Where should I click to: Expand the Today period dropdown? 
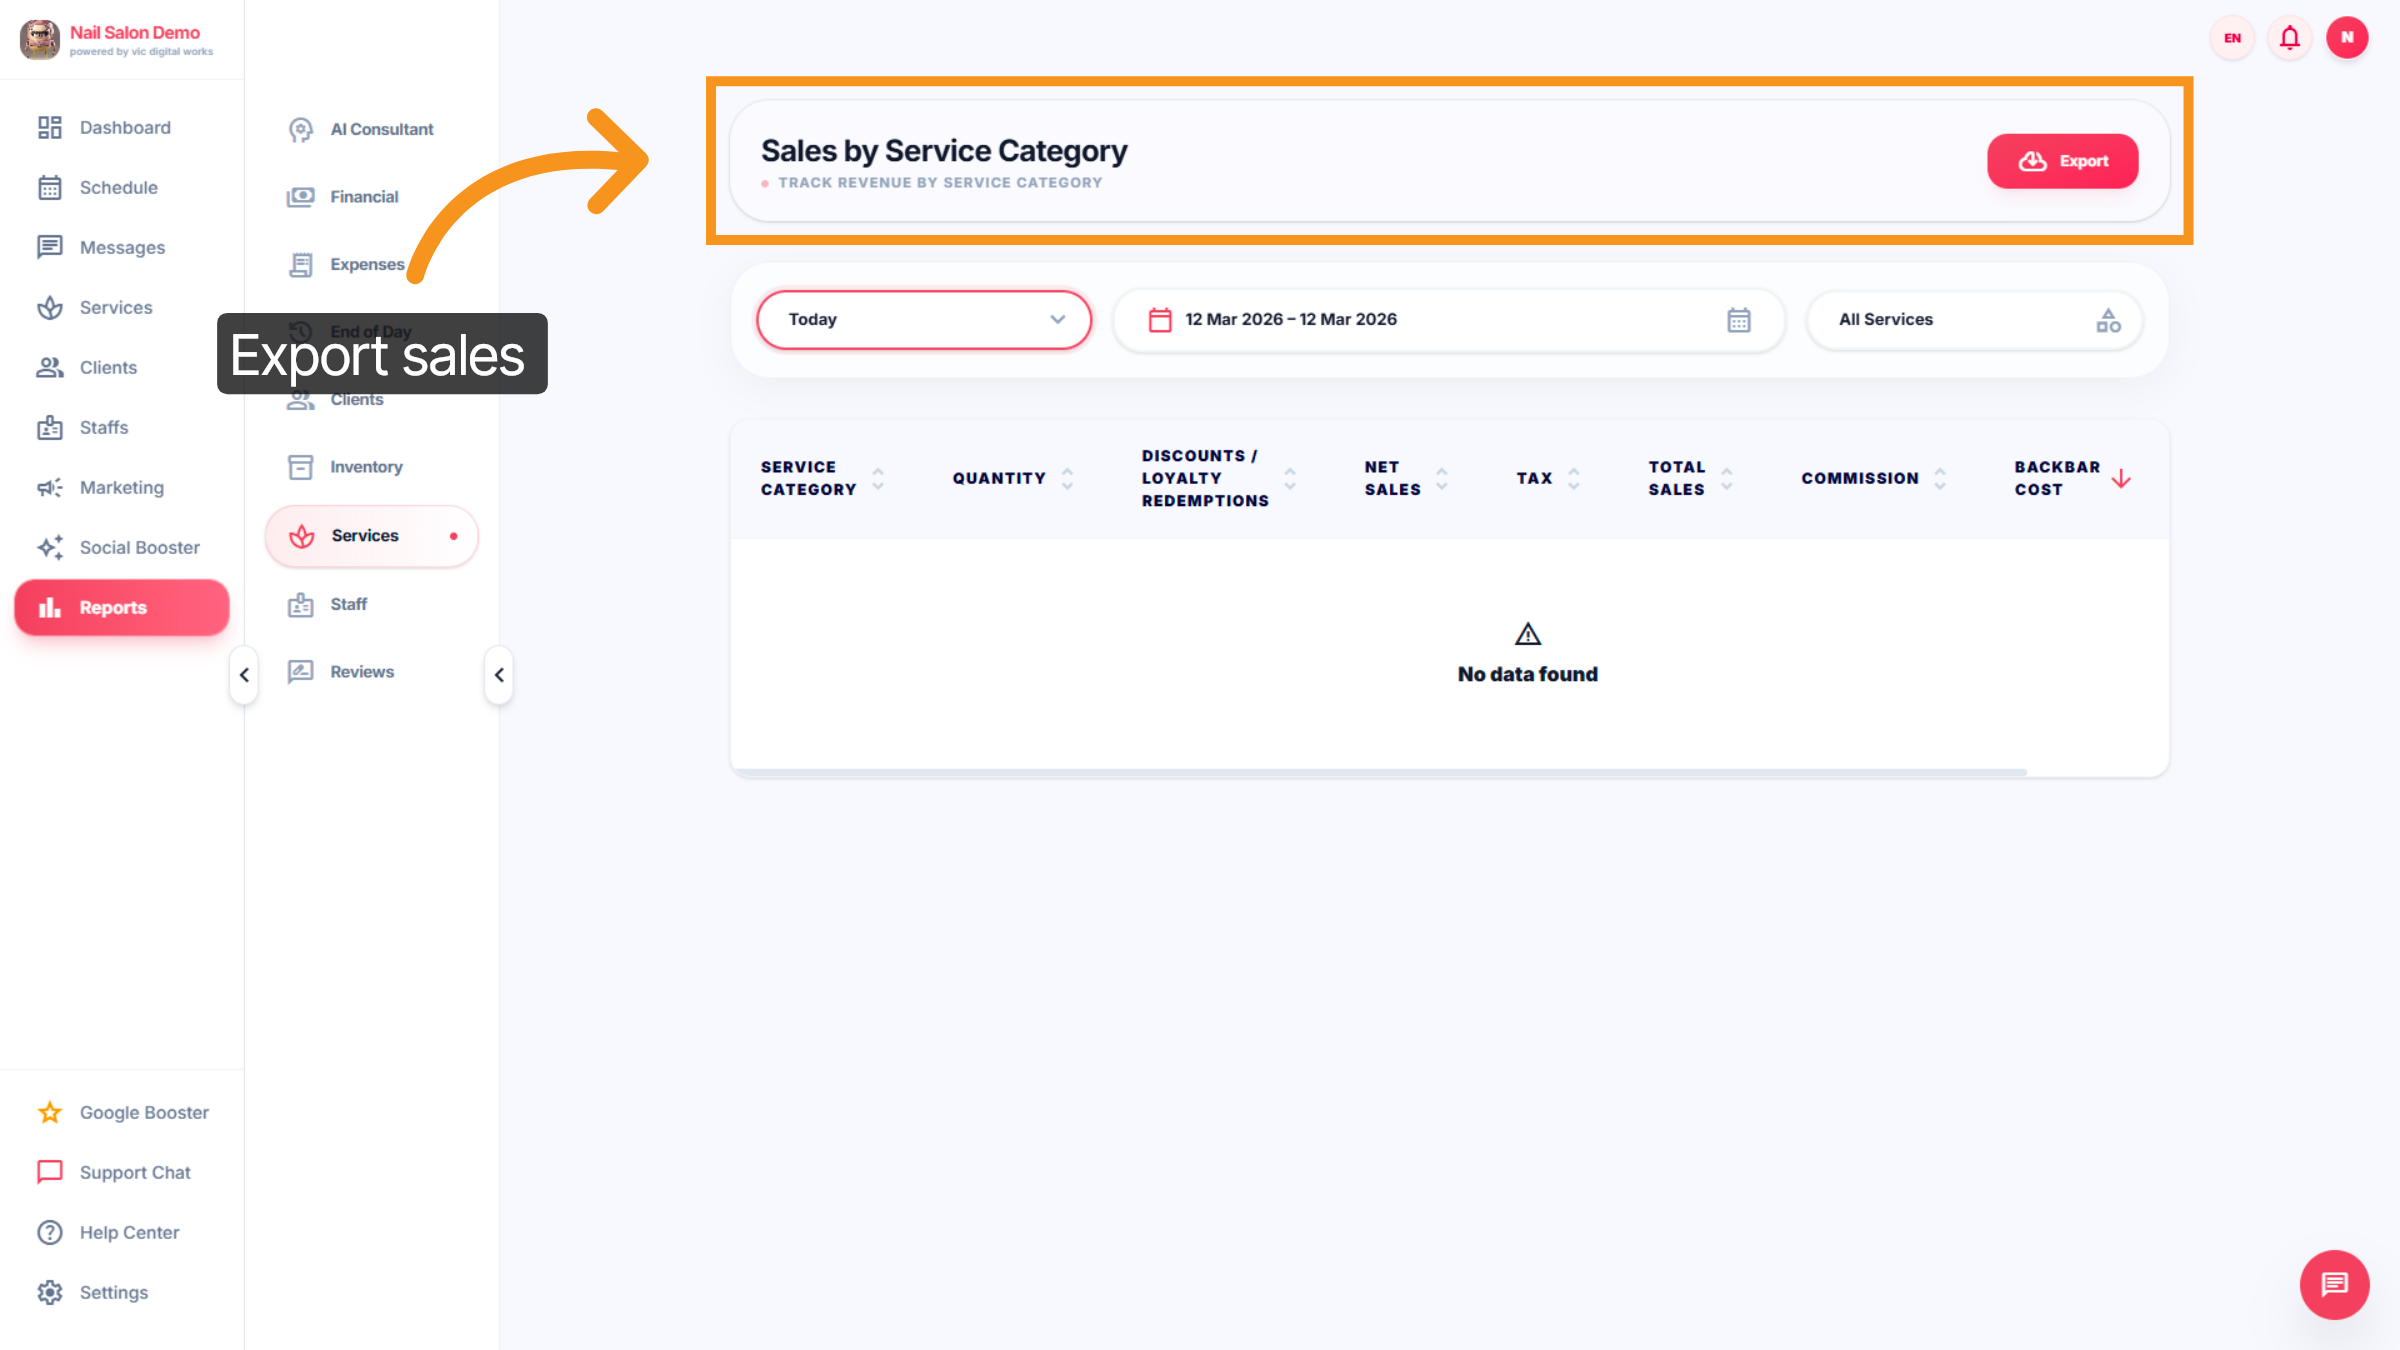coord(923,320)
